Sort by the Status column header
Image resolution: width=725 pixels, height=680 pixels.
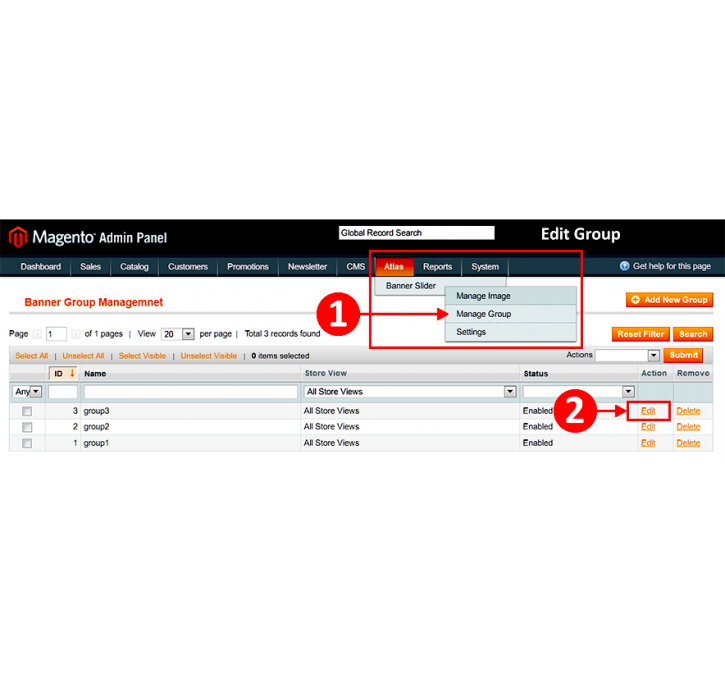coord(536,374)
